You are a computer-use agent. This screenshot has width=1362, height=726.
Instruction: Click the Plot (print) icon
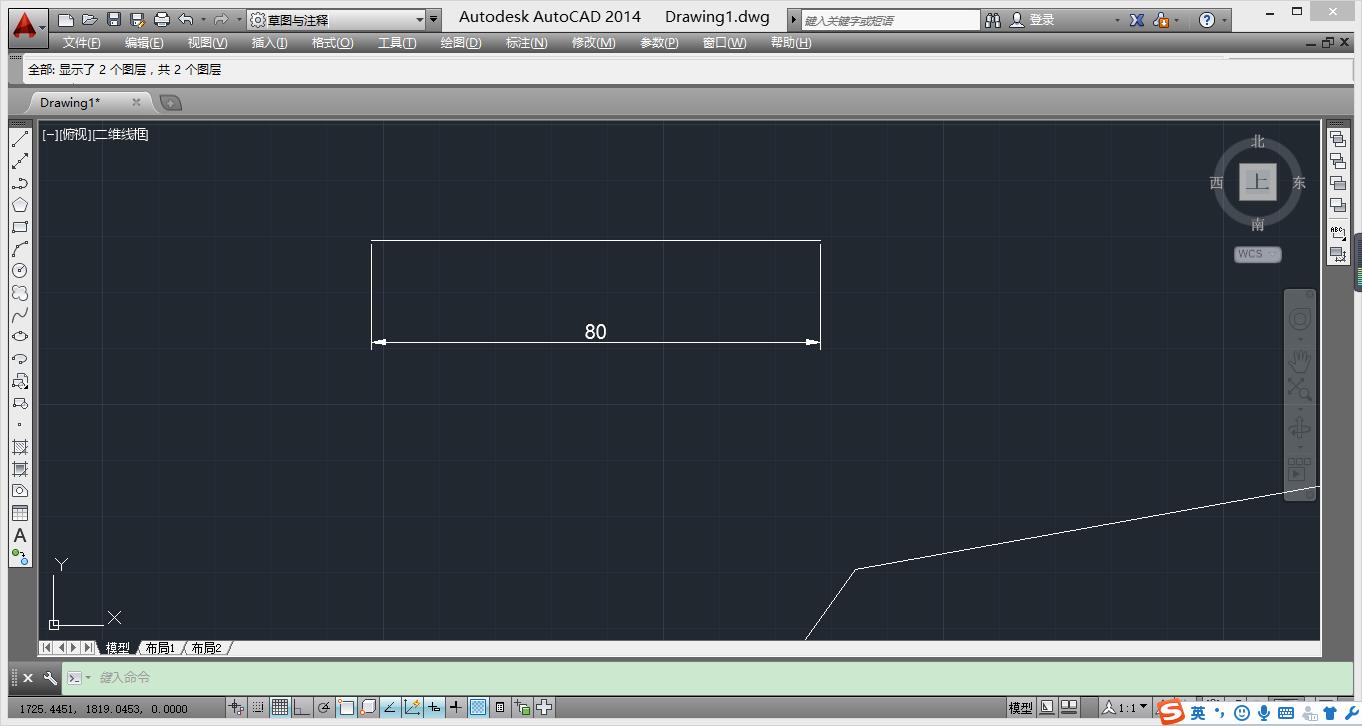162,19
